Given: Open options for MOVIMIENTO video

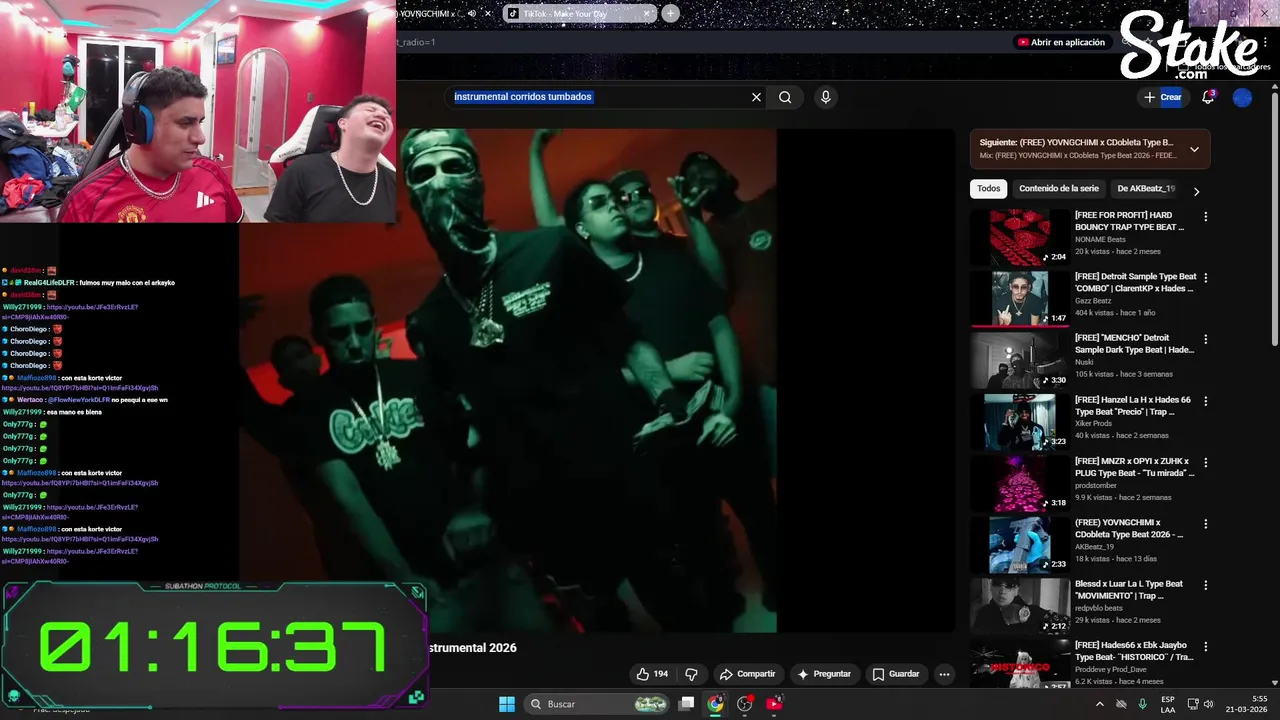Looking at the screenshot, I should tap(1205, 585).
